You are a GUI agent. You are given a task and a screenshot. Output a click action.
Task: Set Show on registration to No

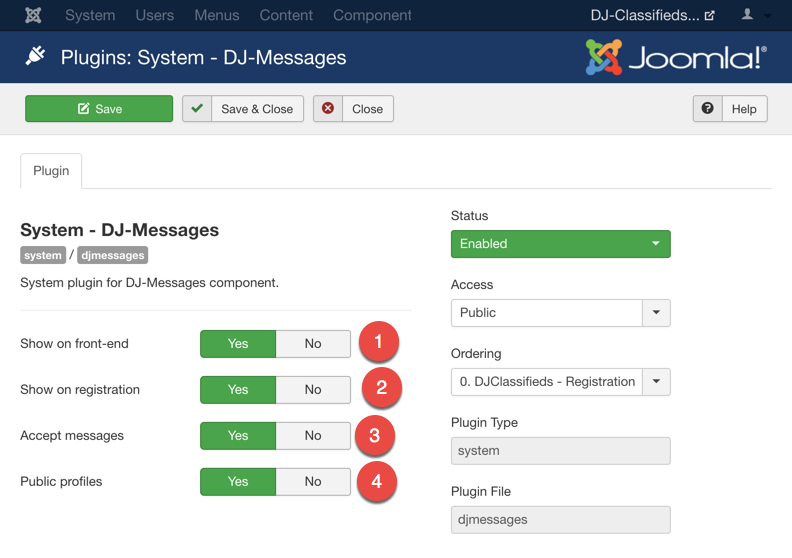[x=313, y=389]
